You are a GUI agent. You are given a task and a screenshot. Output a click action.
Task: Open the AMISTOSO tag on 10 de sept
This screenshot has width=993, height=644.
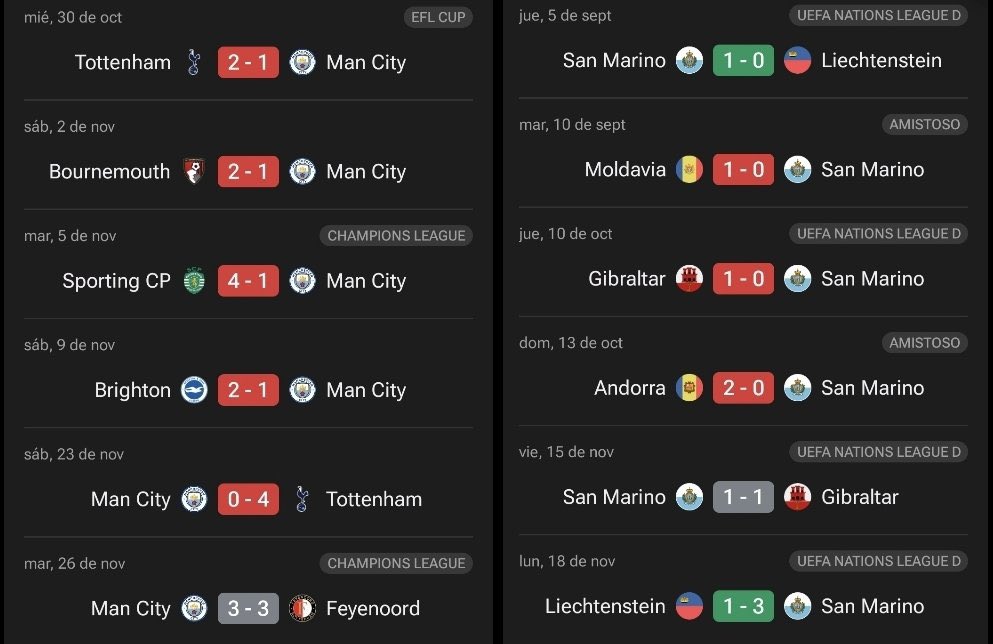tap(925, 124)
